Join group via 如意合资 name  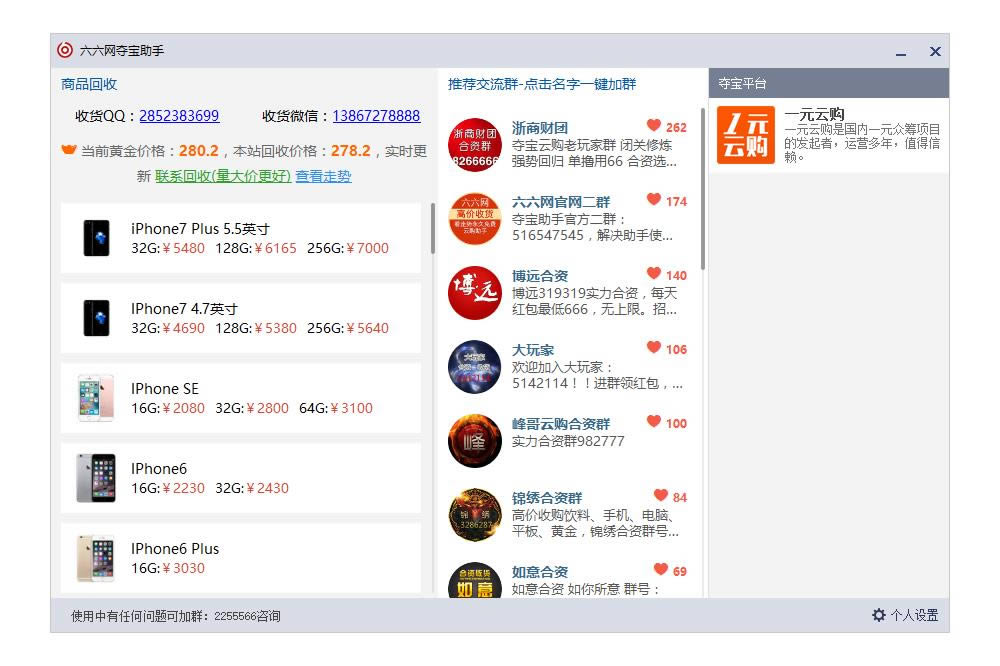point(540,572)
